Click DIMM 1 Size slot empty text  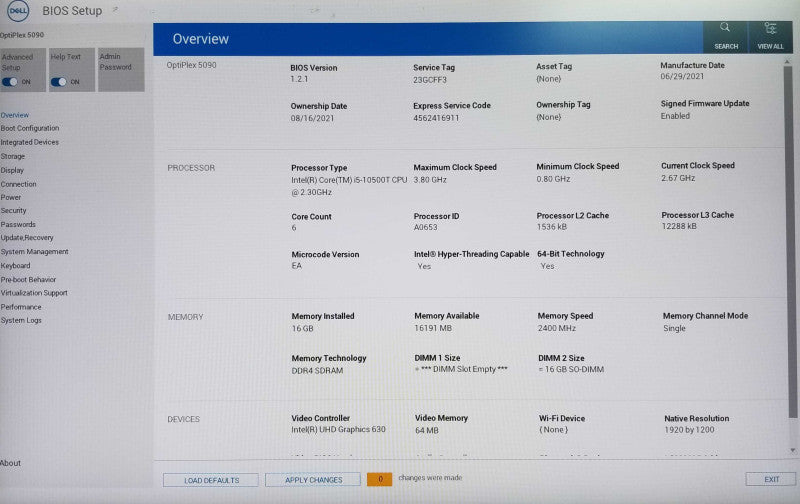point(461,369)
